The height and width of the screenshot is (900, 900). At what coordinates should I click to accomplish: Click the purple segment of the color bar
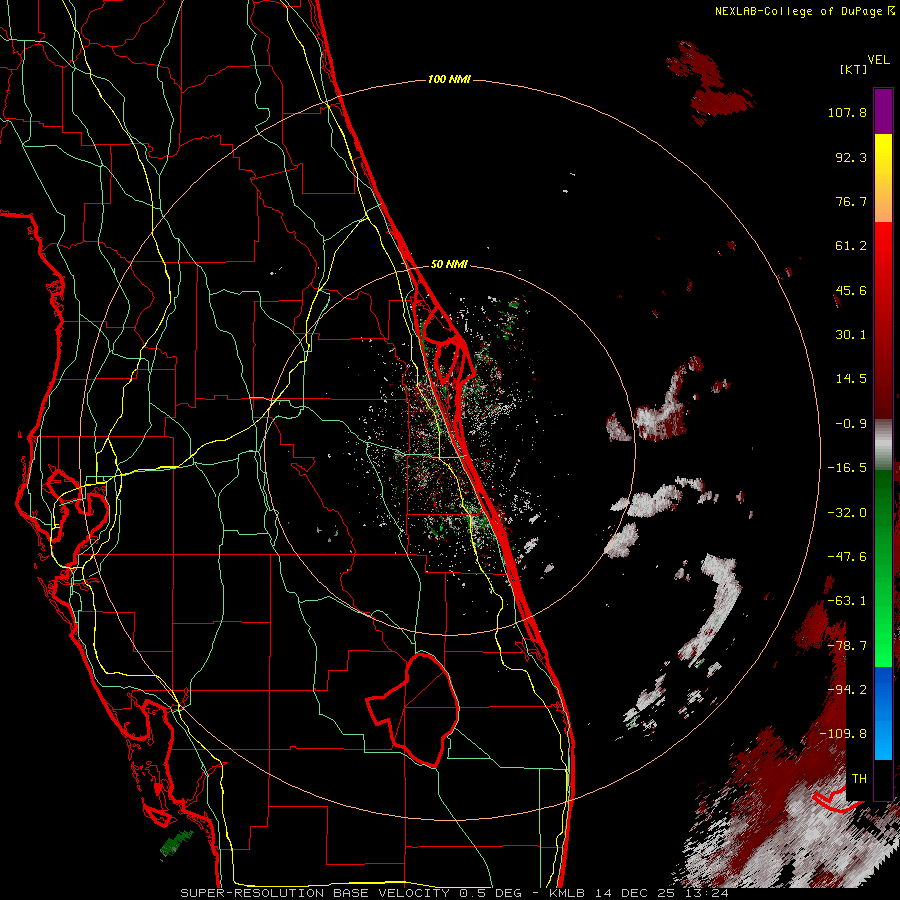tap(883, 111)
